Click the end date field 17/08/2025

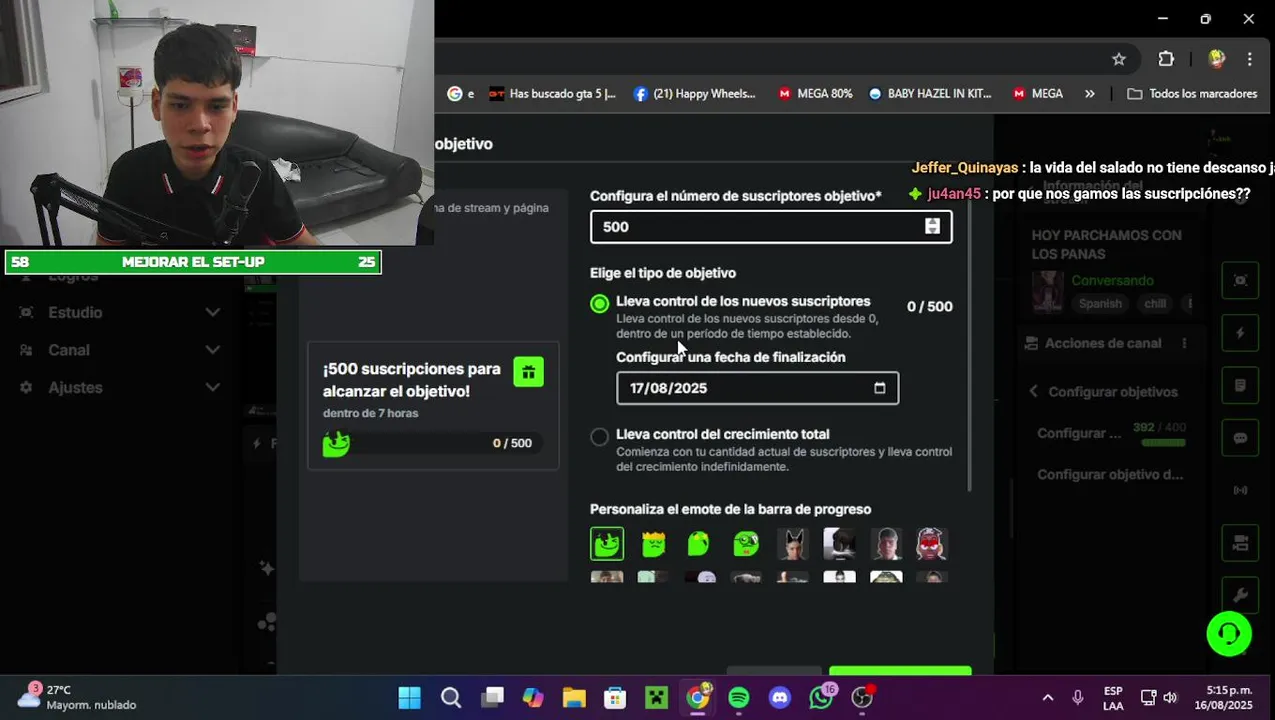(757, 388)
